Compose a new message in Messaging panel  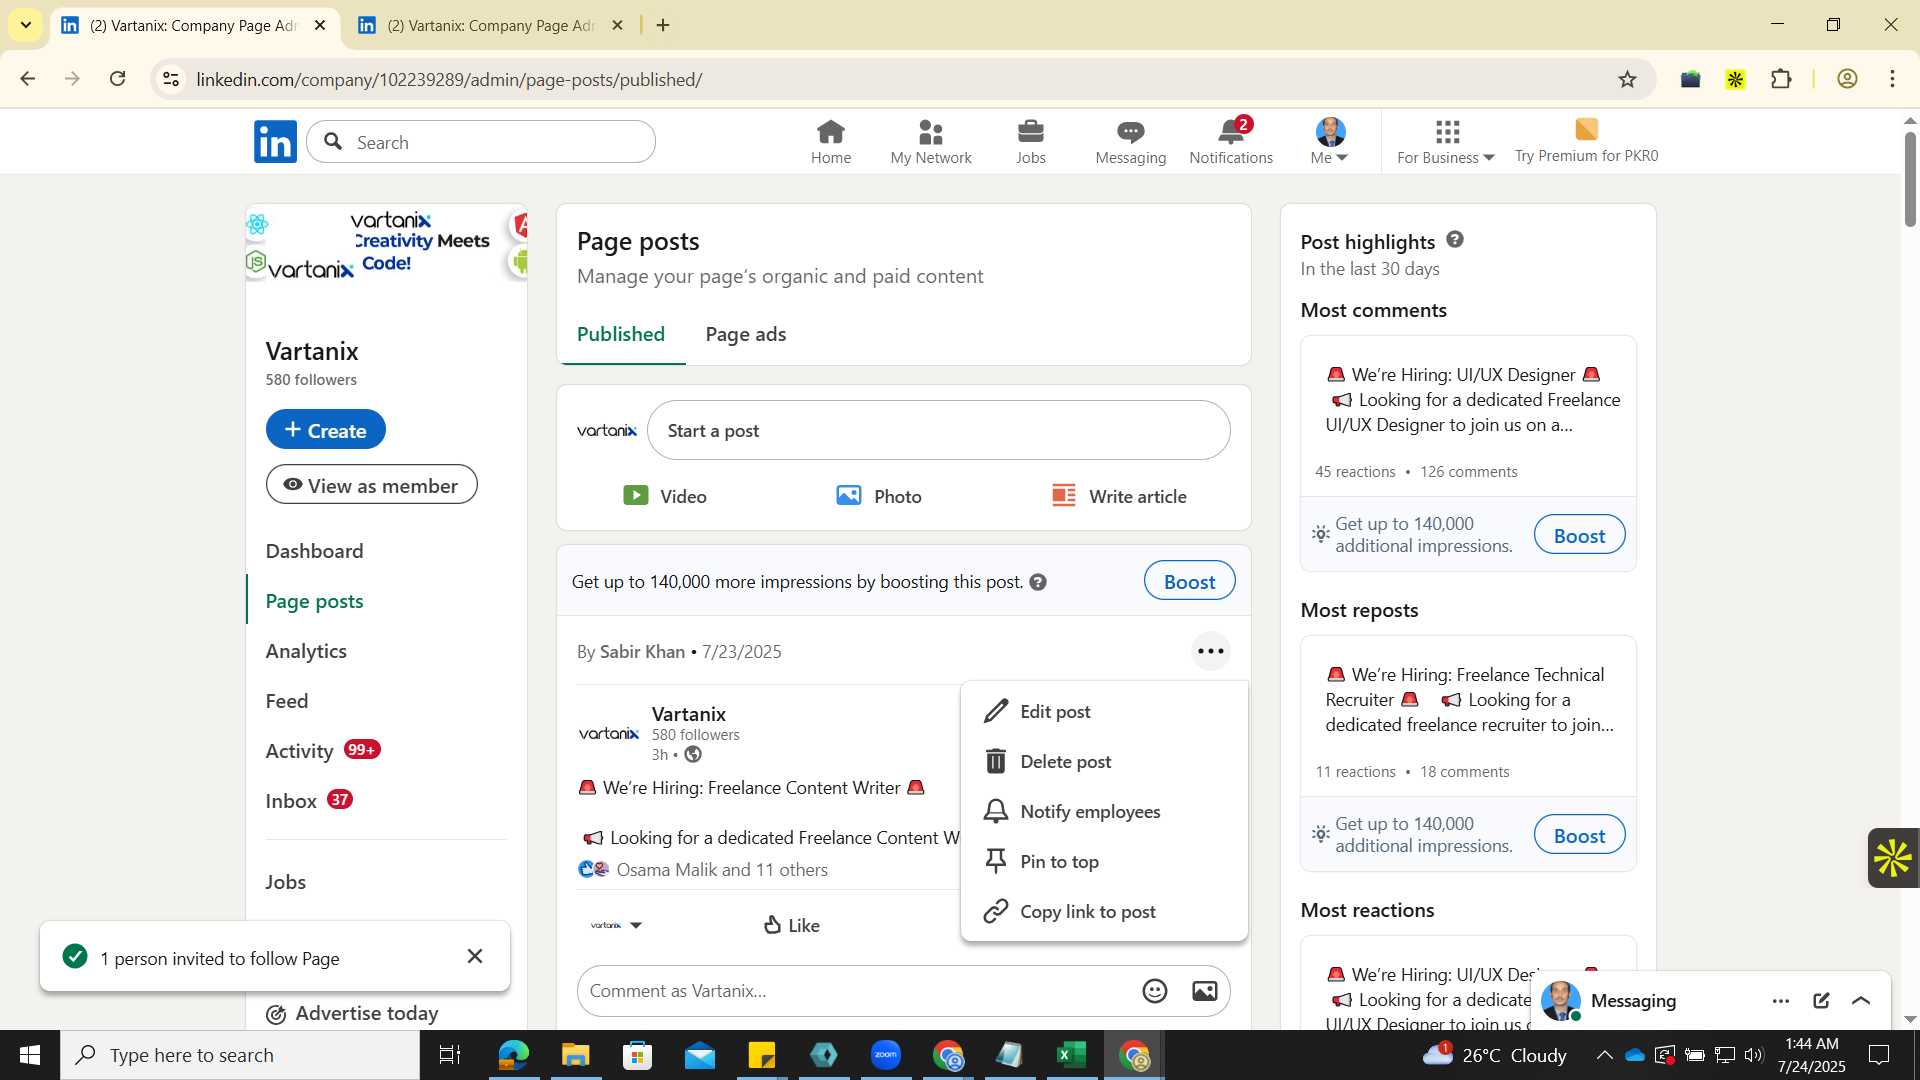pos(1821,1001)
